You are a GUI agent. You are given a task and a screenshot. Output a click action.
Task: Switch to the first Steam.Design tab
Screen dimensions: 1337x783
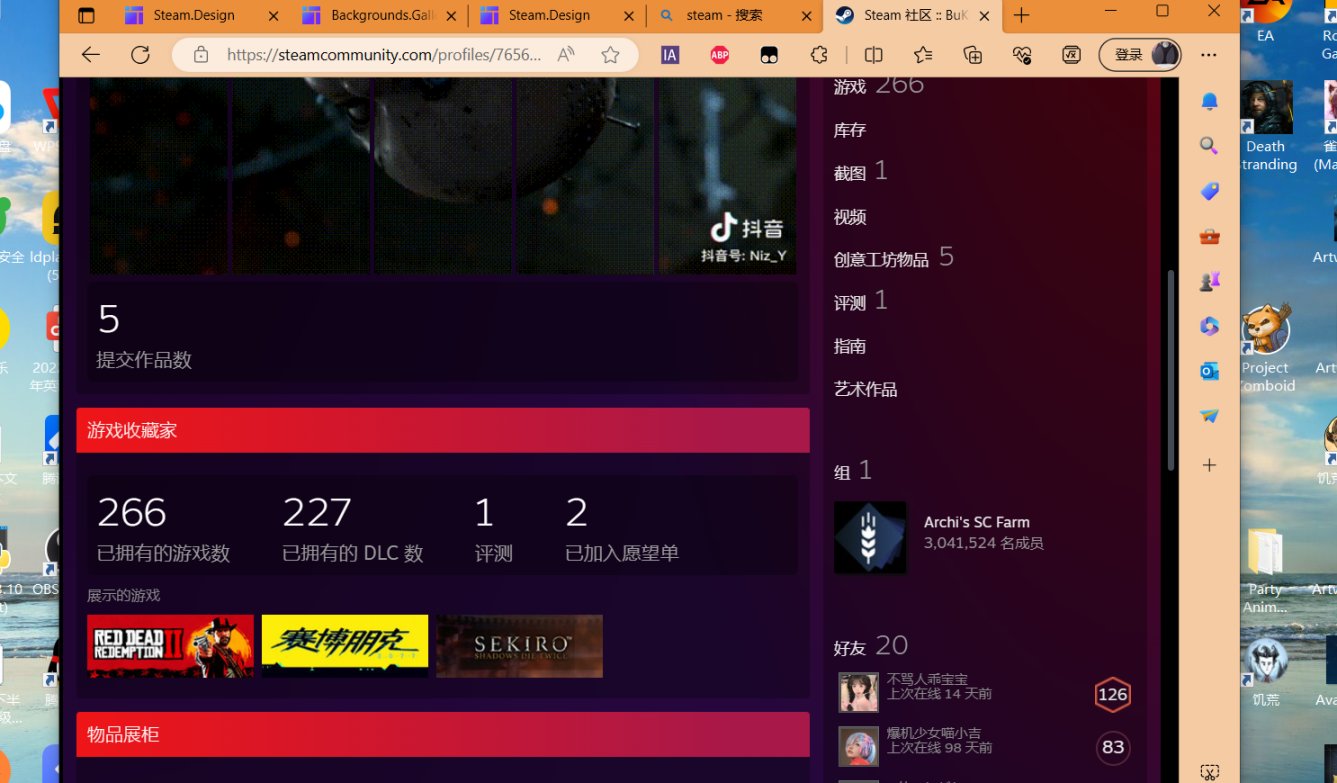[200, 15]
